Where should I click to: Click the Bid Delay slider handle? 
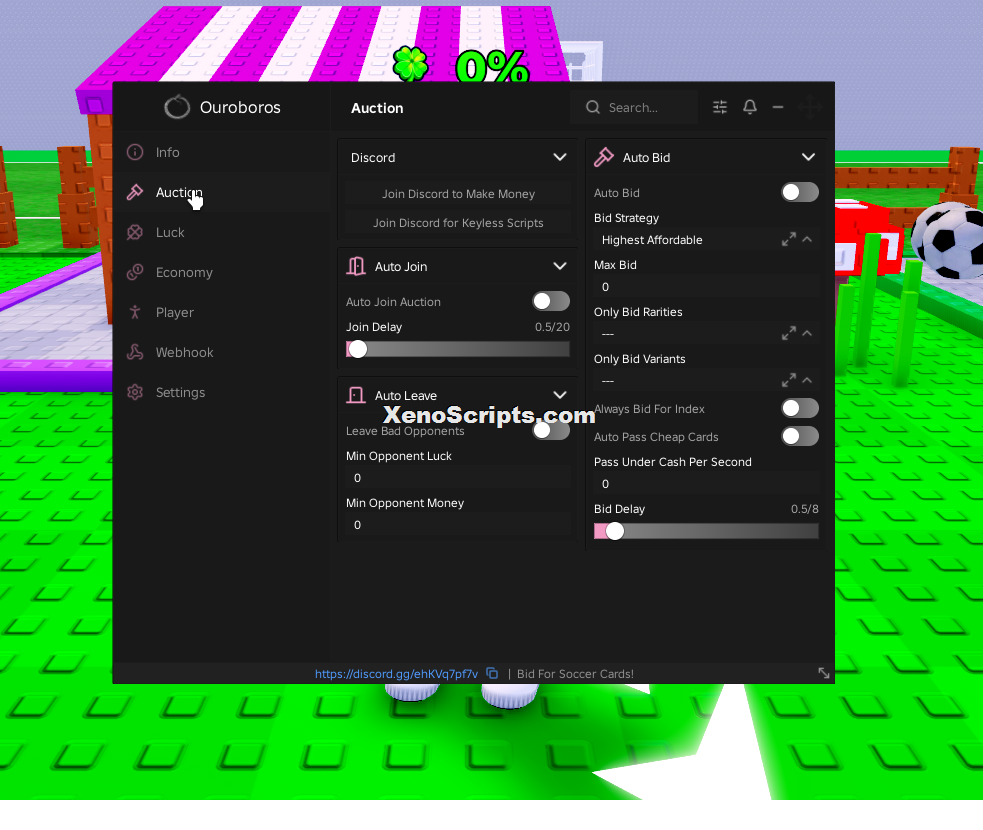point(615,531)
